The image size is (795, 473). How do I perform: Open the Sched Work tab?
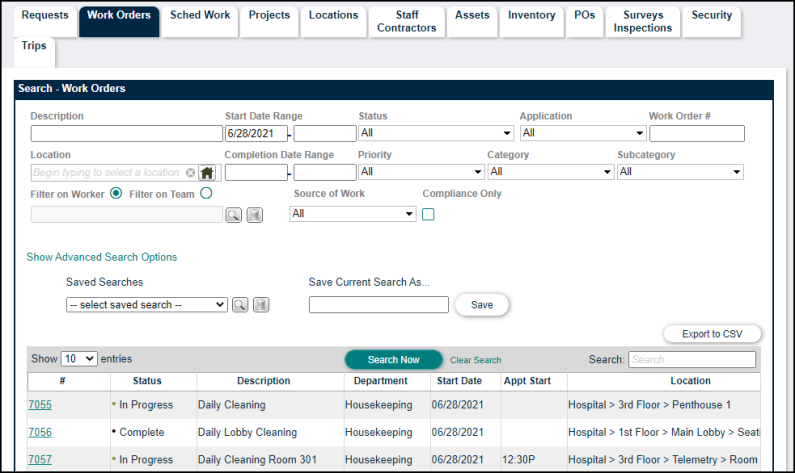200,21
